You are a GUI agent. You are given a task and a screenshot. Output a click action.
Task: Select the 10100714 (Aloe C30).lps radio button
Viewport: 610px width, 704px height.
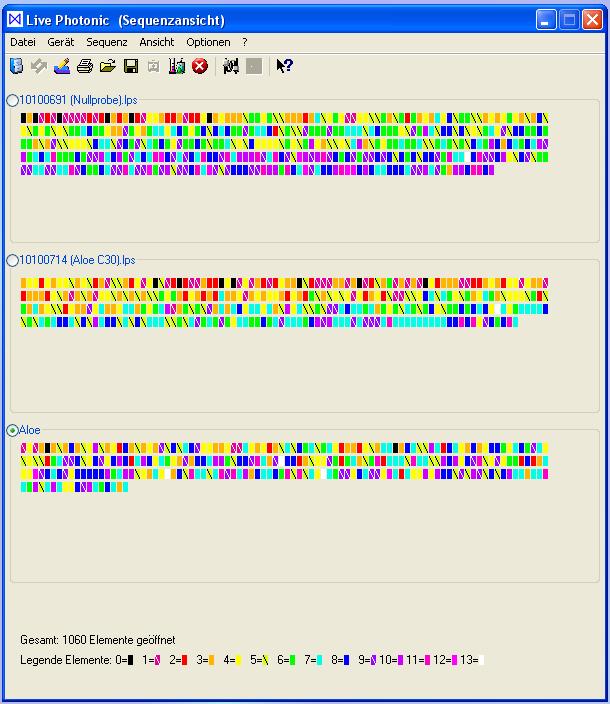pyautogui.click(x=13, y=260)
